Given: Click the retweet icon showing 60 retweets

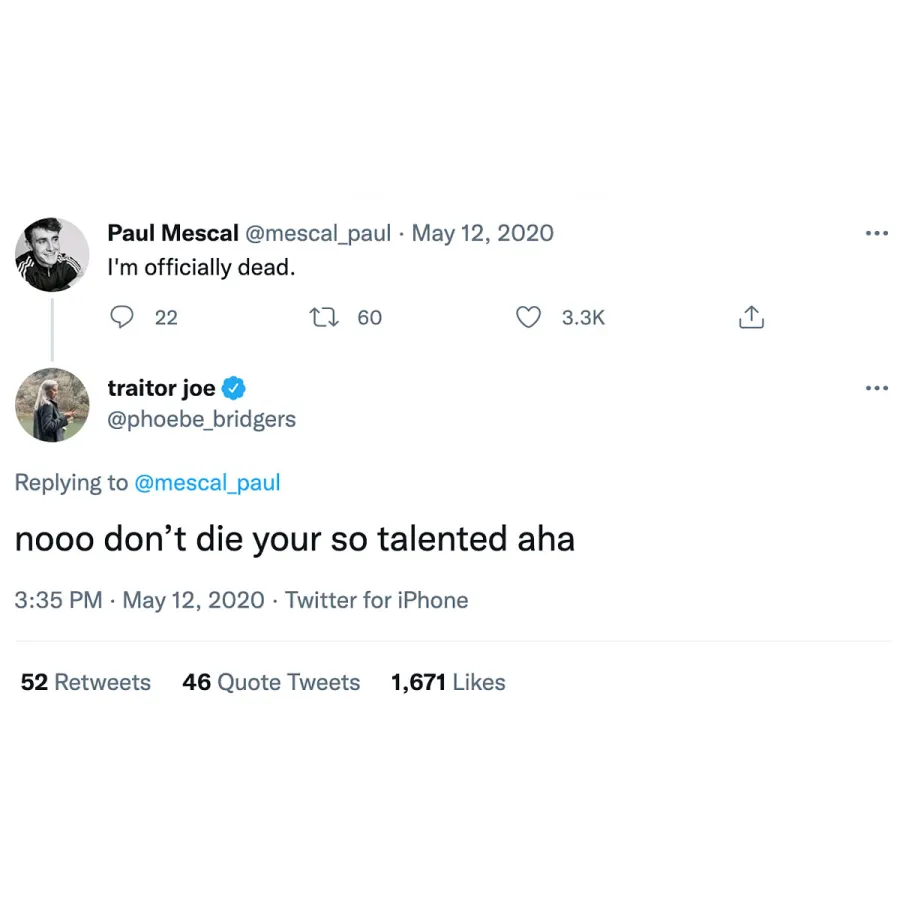Looking at the screenshot, I should [322, 317].
